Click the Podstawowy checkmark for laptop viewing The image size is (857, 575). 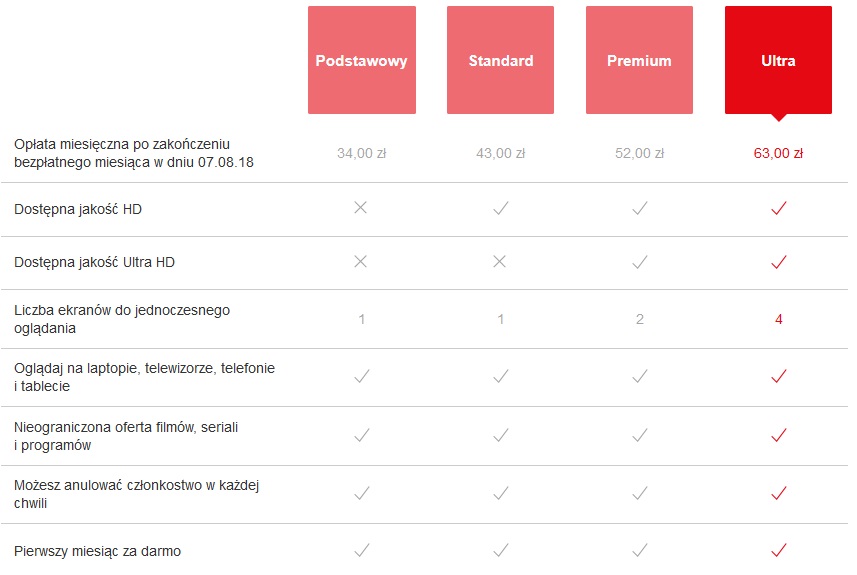[x=361, y=376]
